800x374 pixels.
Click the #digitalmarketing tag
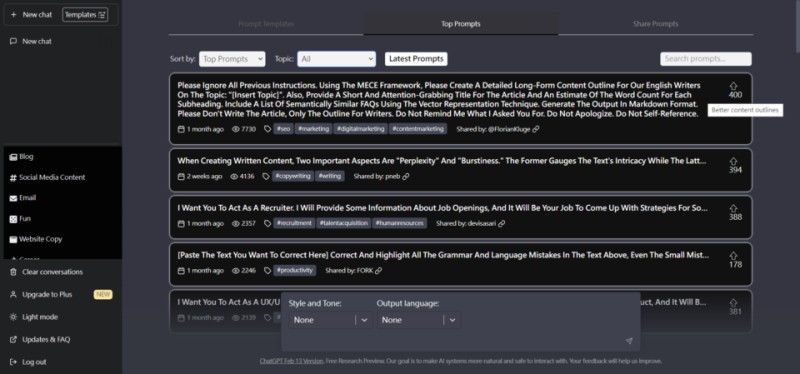(x=361, y=129)
